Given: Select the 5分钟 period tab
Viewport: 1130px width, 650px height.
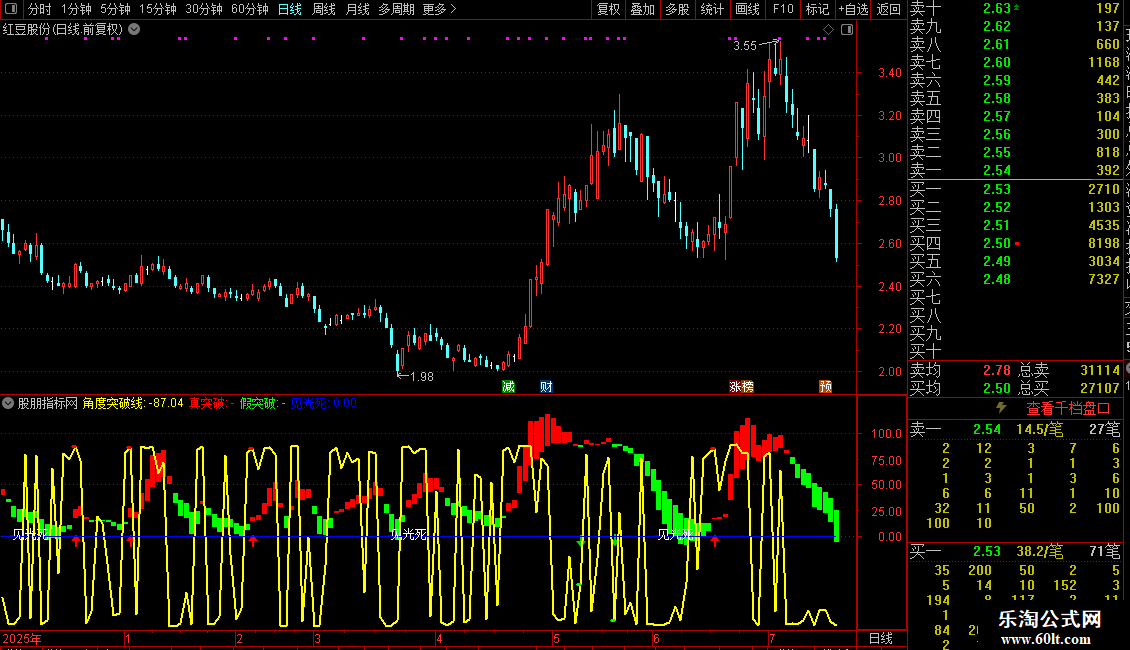Looking at the screenshot, I should coord(115,9).
